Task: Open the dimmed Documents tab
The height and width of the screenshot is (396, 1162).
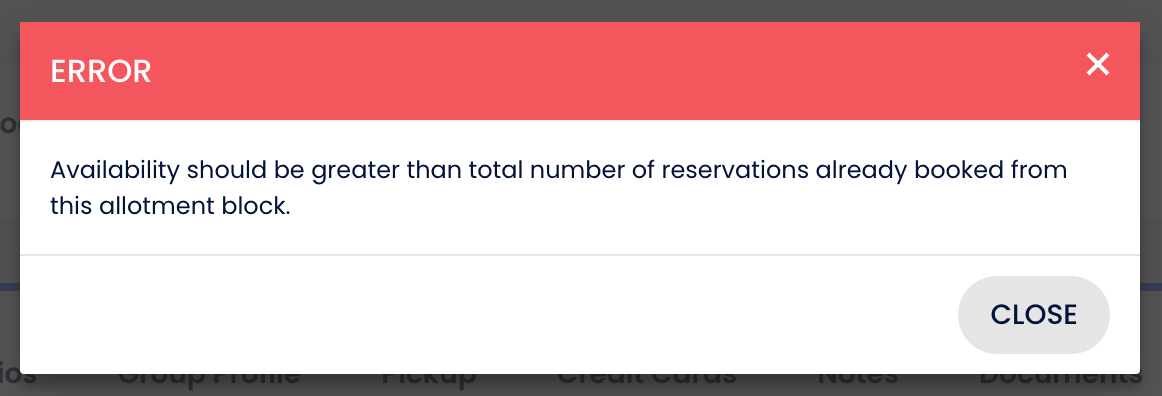Action: tap(1060, 380)
